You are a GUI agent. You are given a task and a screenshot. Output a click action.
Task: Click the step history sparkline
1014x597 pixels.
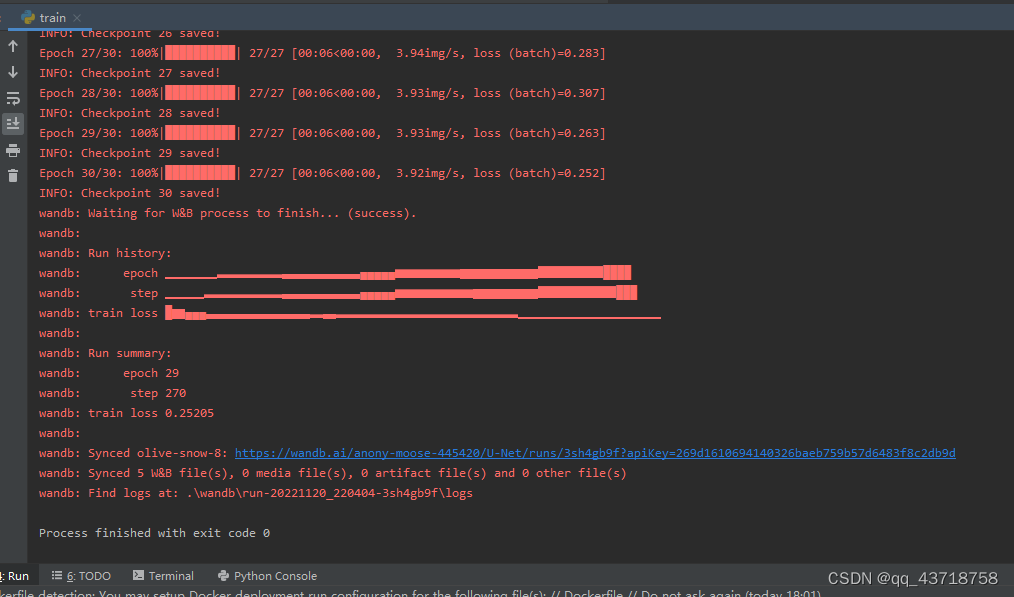pyautogui.click(x=401, y=293)
